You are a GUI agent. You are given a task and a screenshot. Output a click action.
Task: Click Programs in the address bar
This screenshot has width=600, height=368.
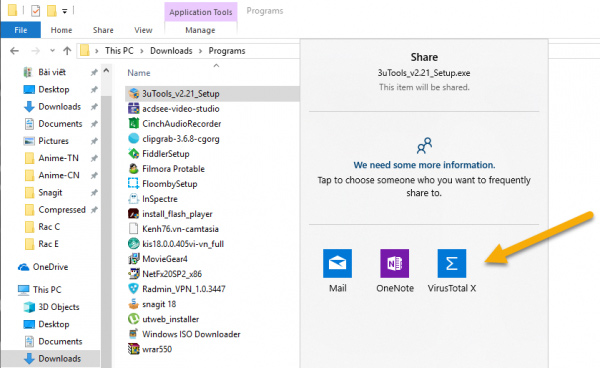pyautogui.click(x=227, y=50)
